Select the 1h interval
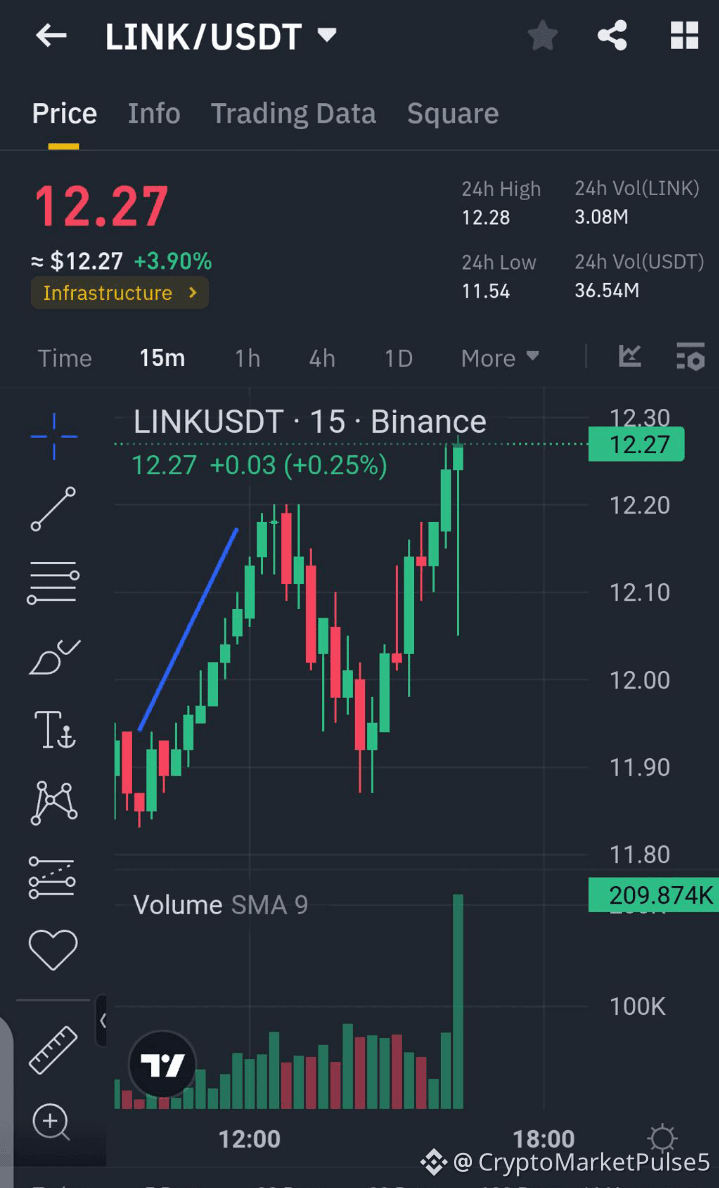This screenshot has width=719, height=1188. 248,358
